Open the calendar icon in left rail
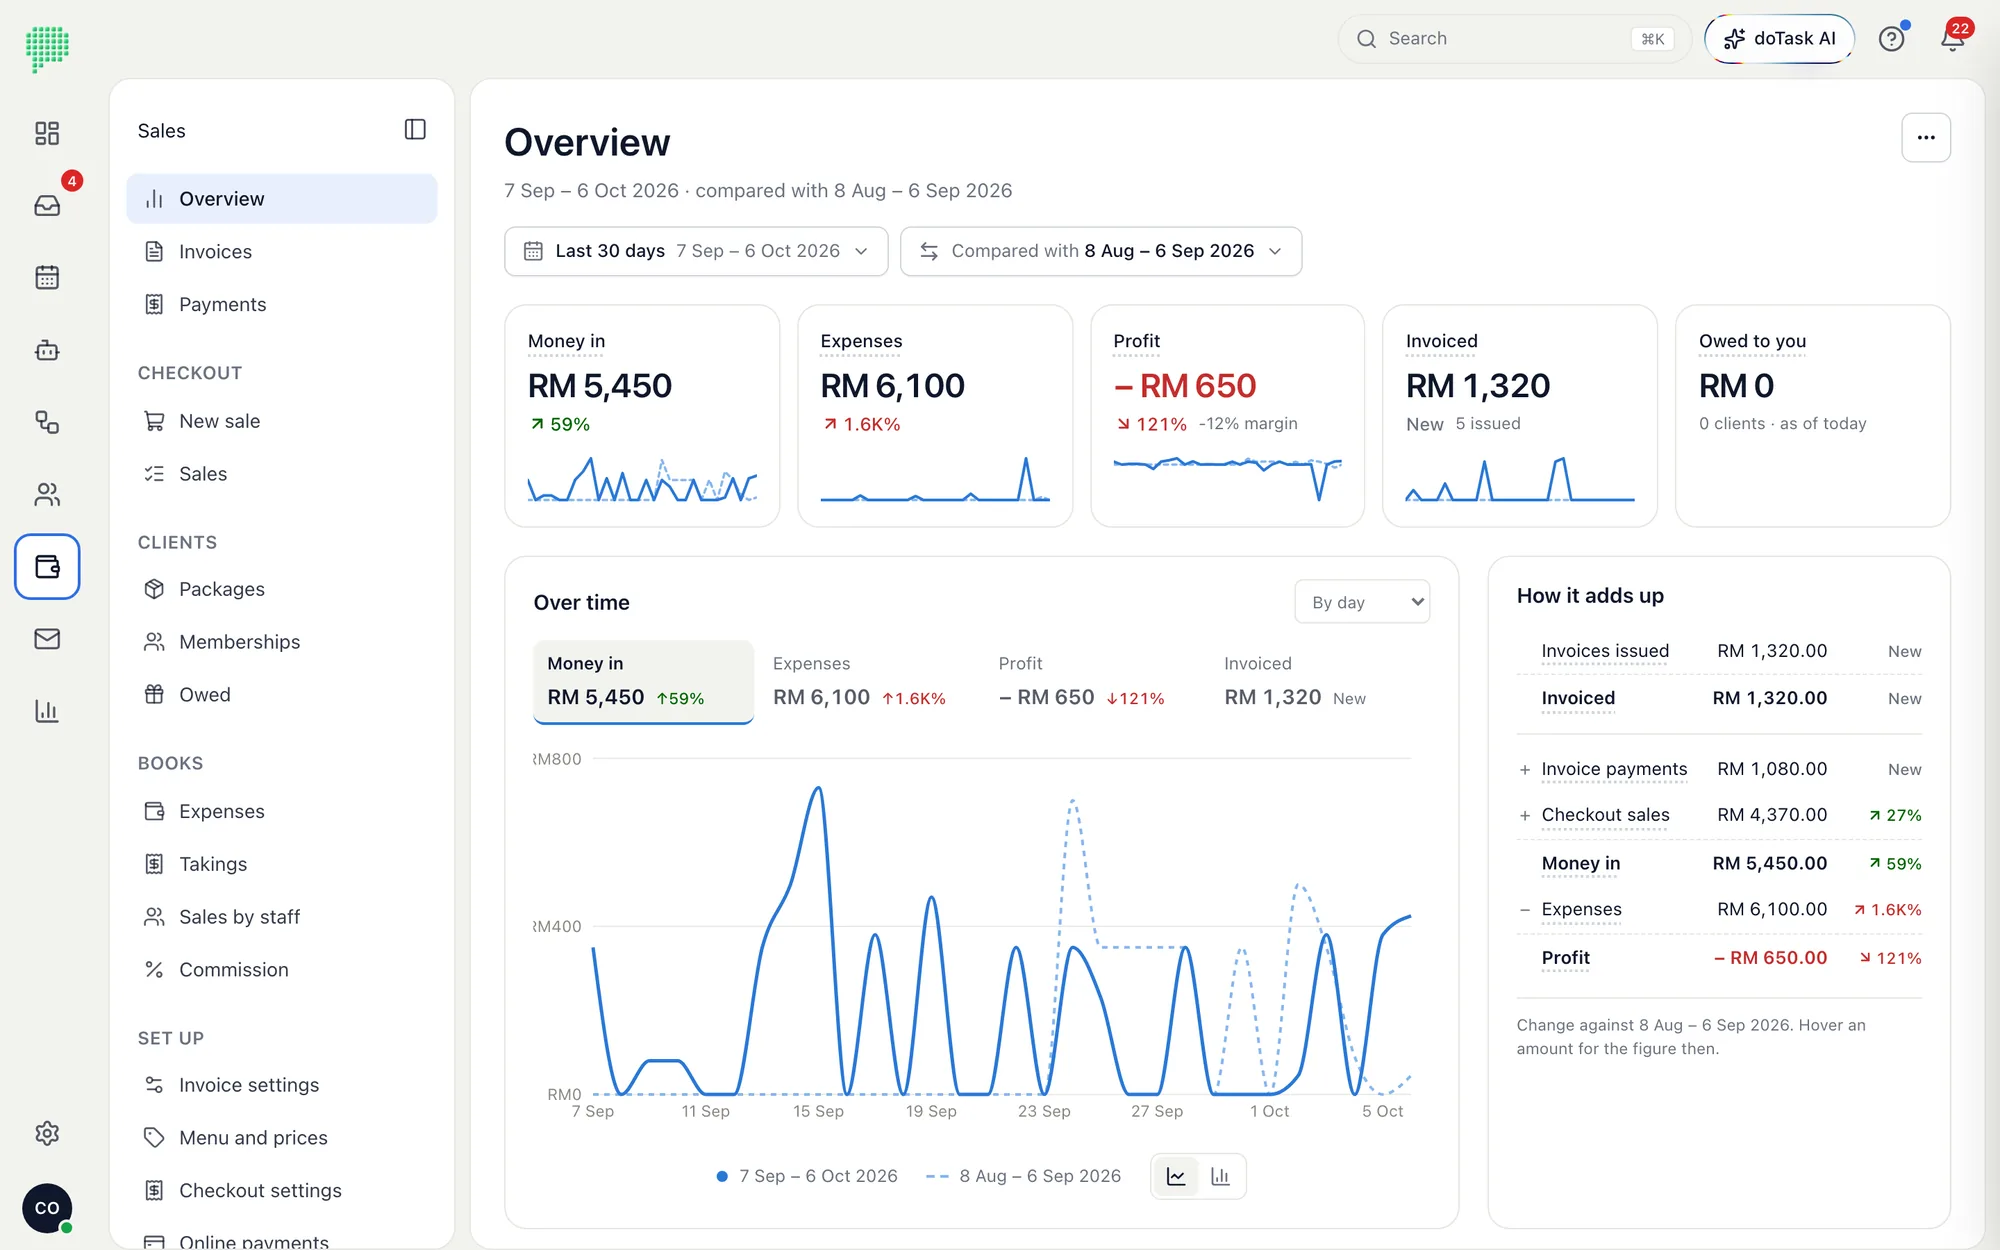Image resolution: width=2000 pixels, height=1250 pixels. coord(47,277)
